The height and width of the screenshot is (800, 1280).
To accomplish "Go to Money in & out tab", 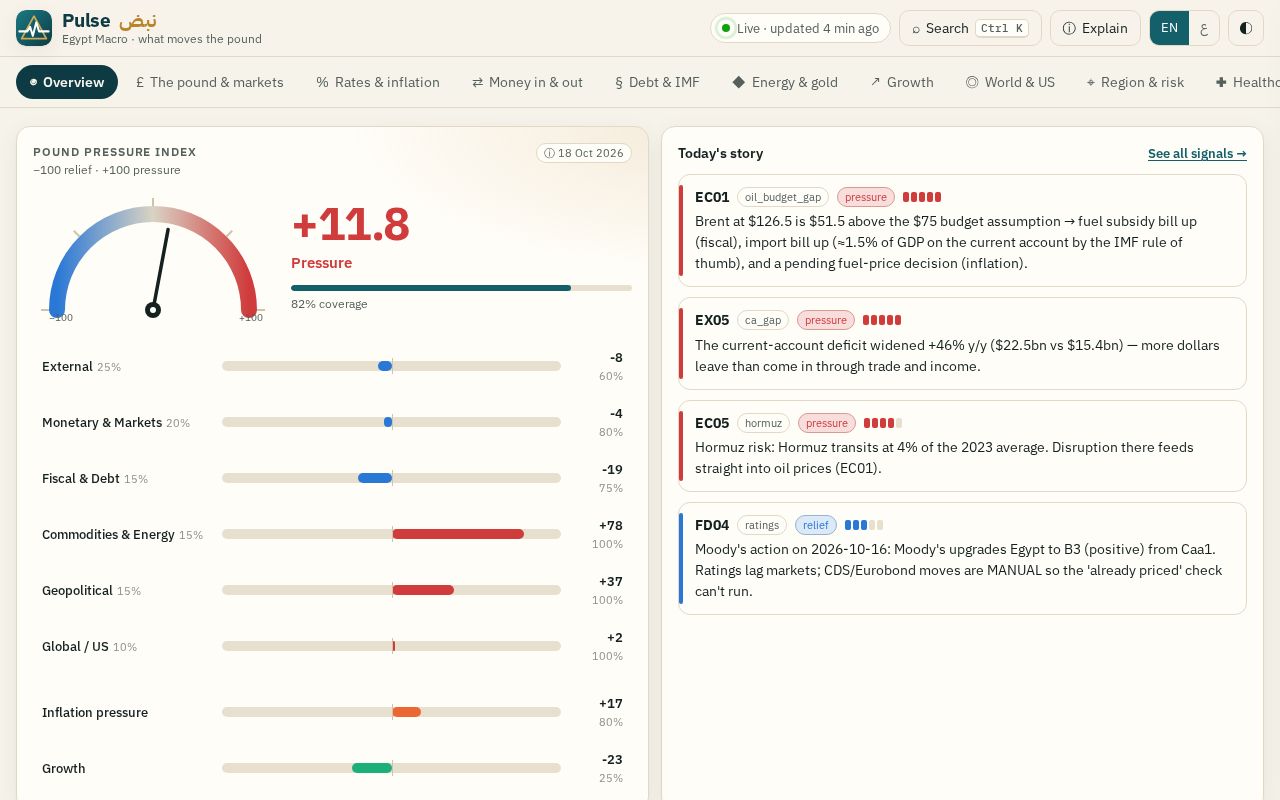I will coord(527,82).
